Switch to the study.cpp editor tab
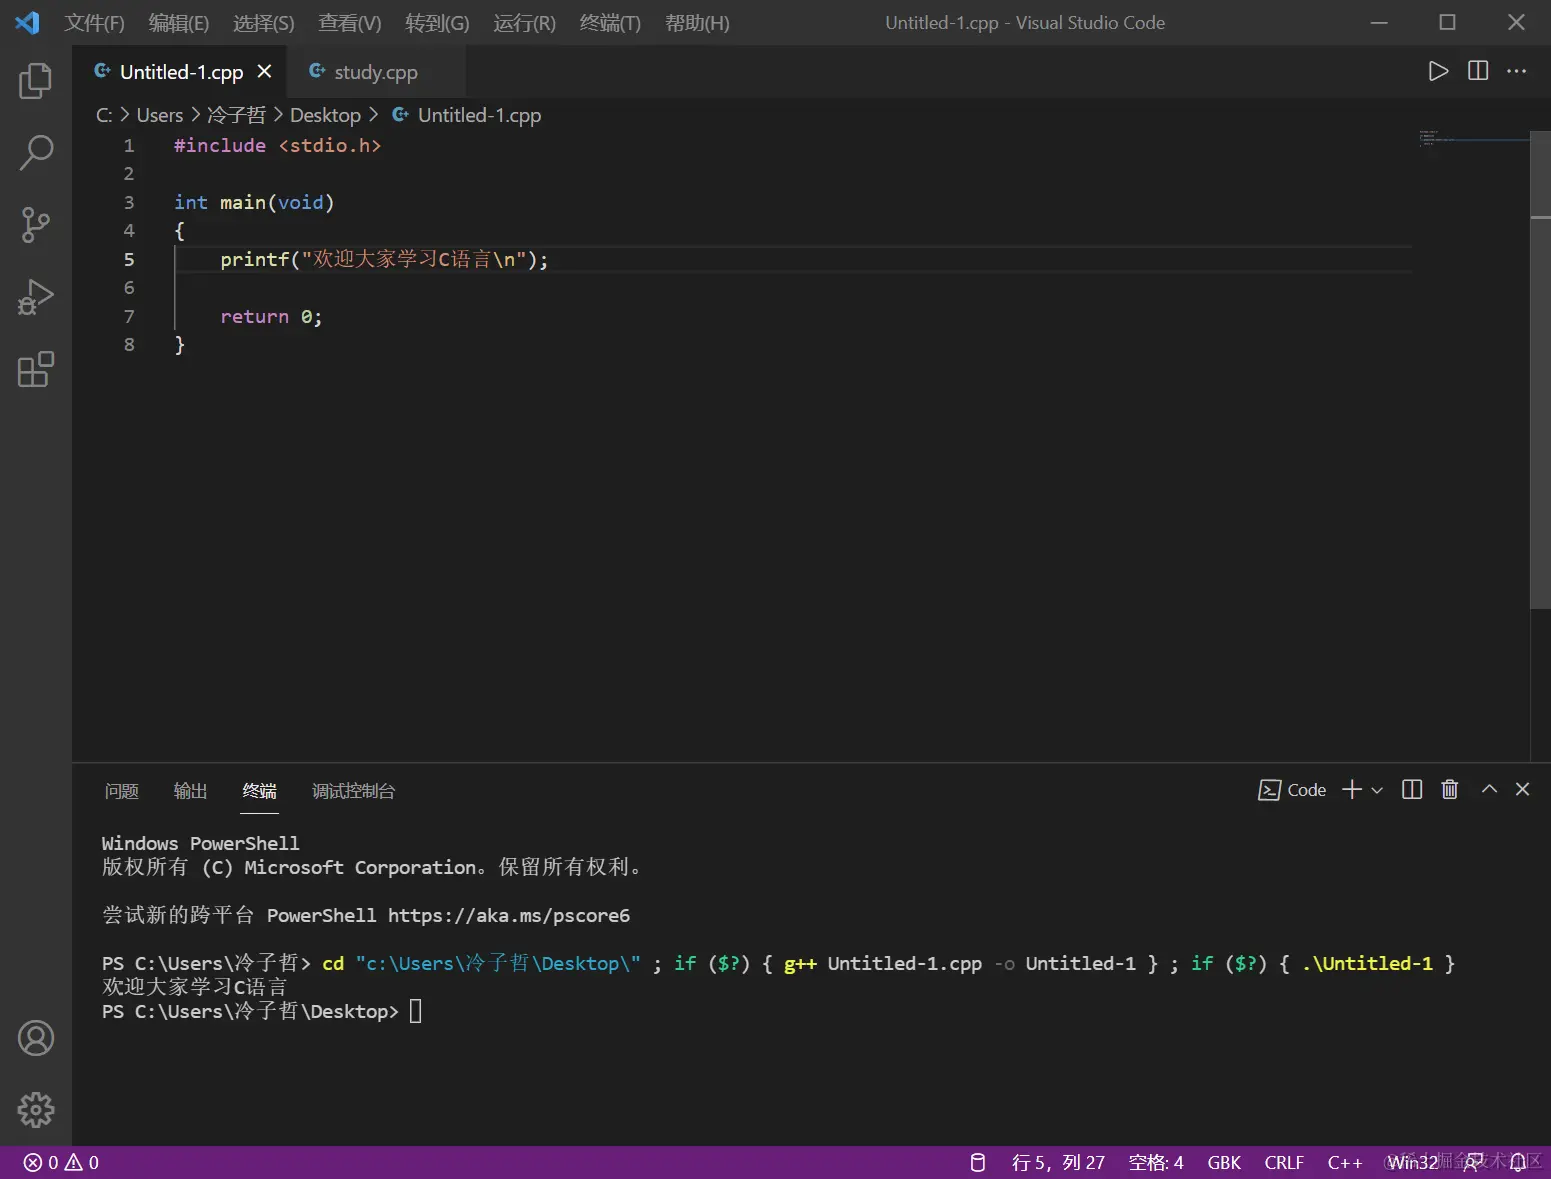The image size is (1551, 1179). pos(375,72)
